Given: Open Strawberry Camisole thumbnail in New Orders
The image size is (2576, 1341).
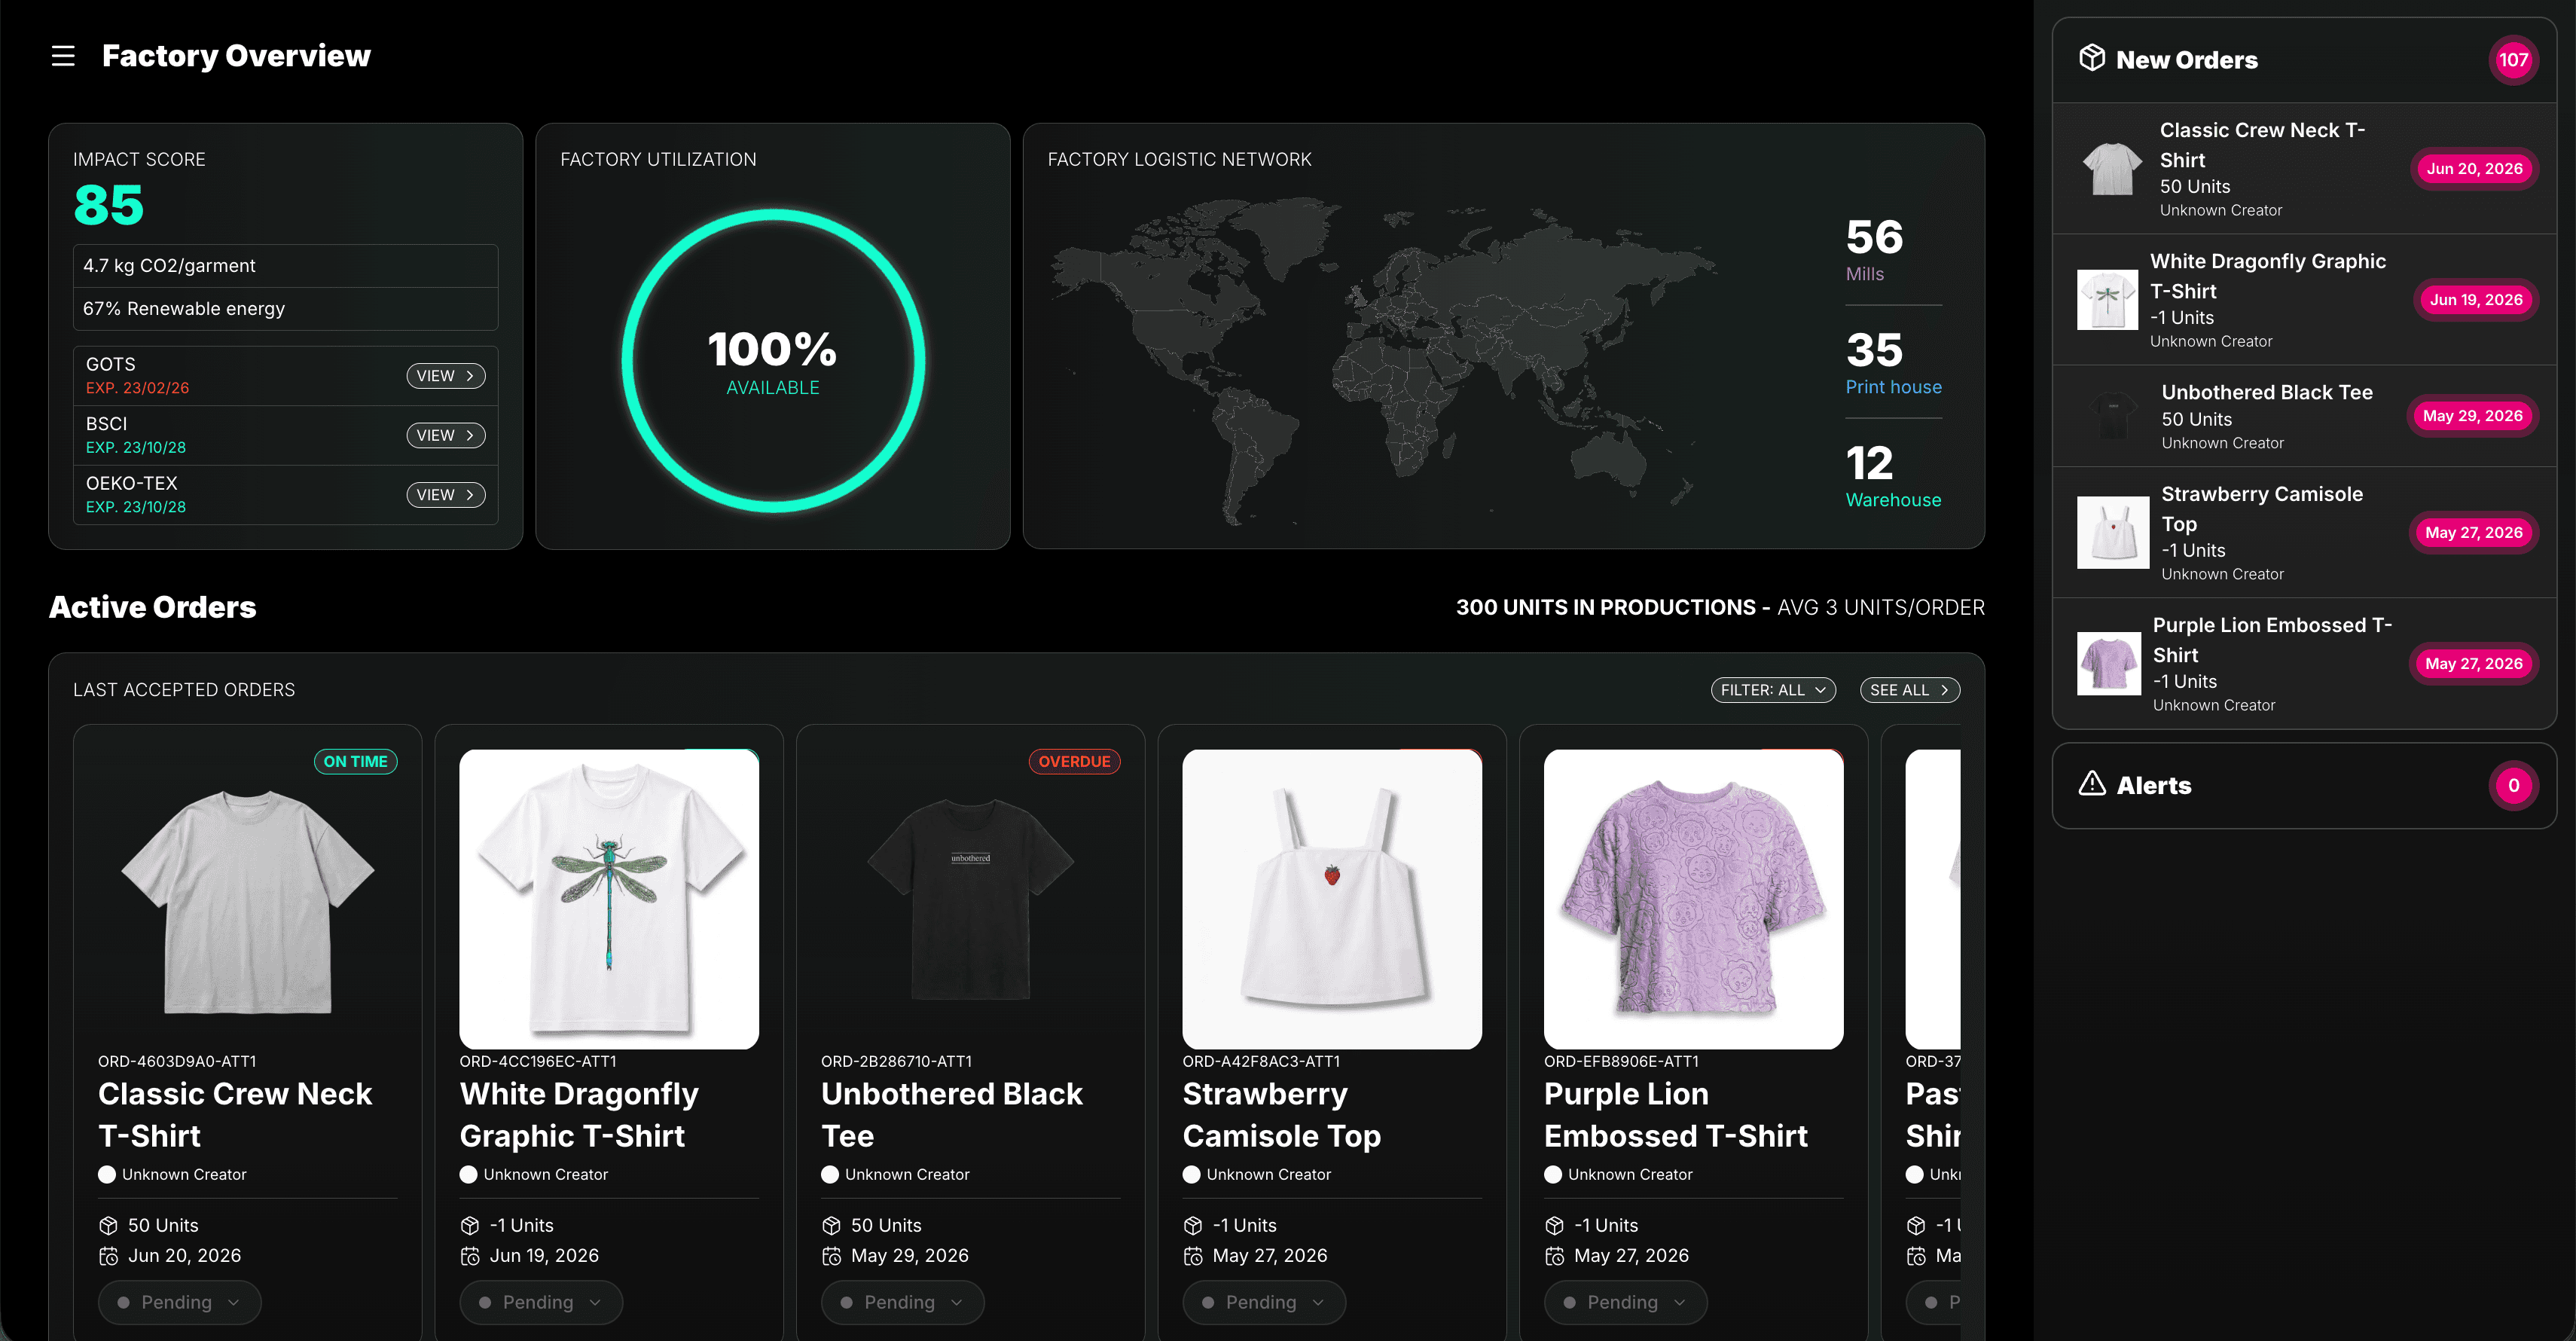Looking at the screenshot, I should pos(2112,532).
